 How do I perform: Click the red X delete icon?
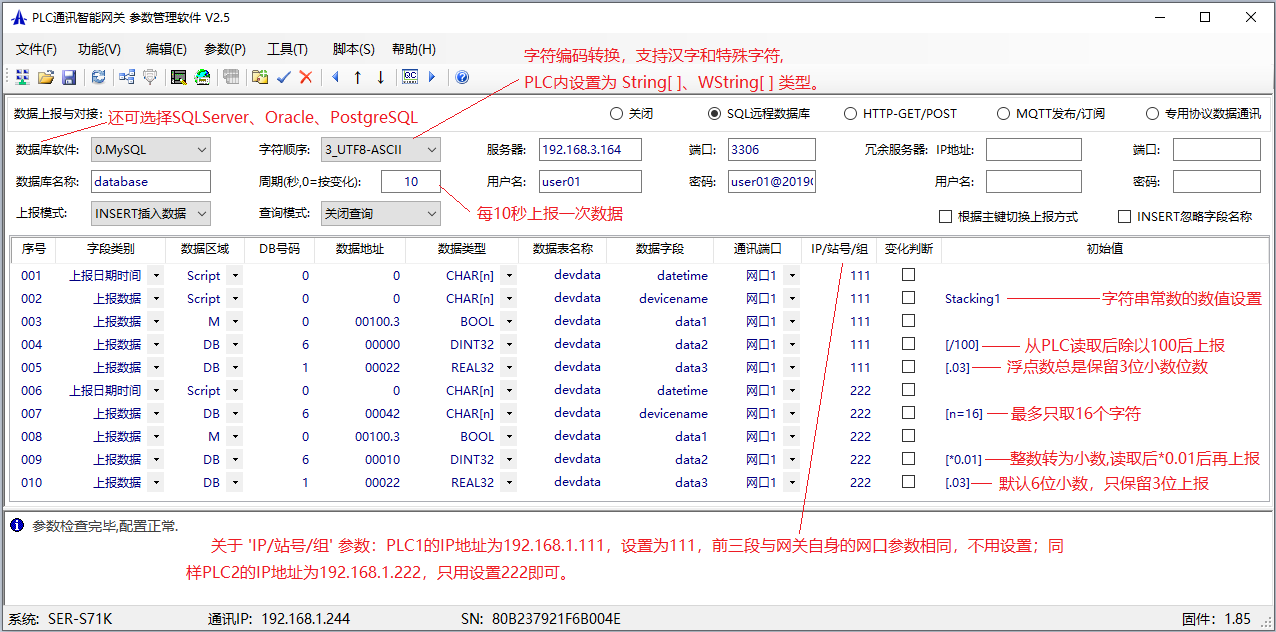(x=306, y=77)
